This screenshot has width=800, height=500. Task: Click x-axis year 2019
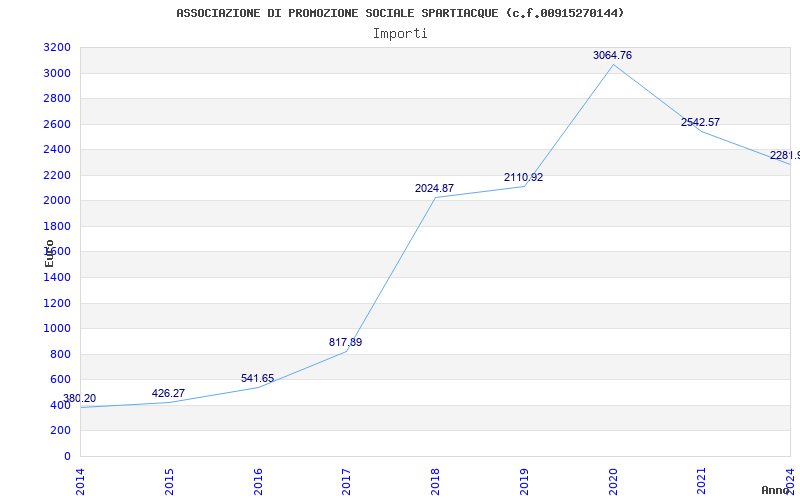(x=524, y=482)
